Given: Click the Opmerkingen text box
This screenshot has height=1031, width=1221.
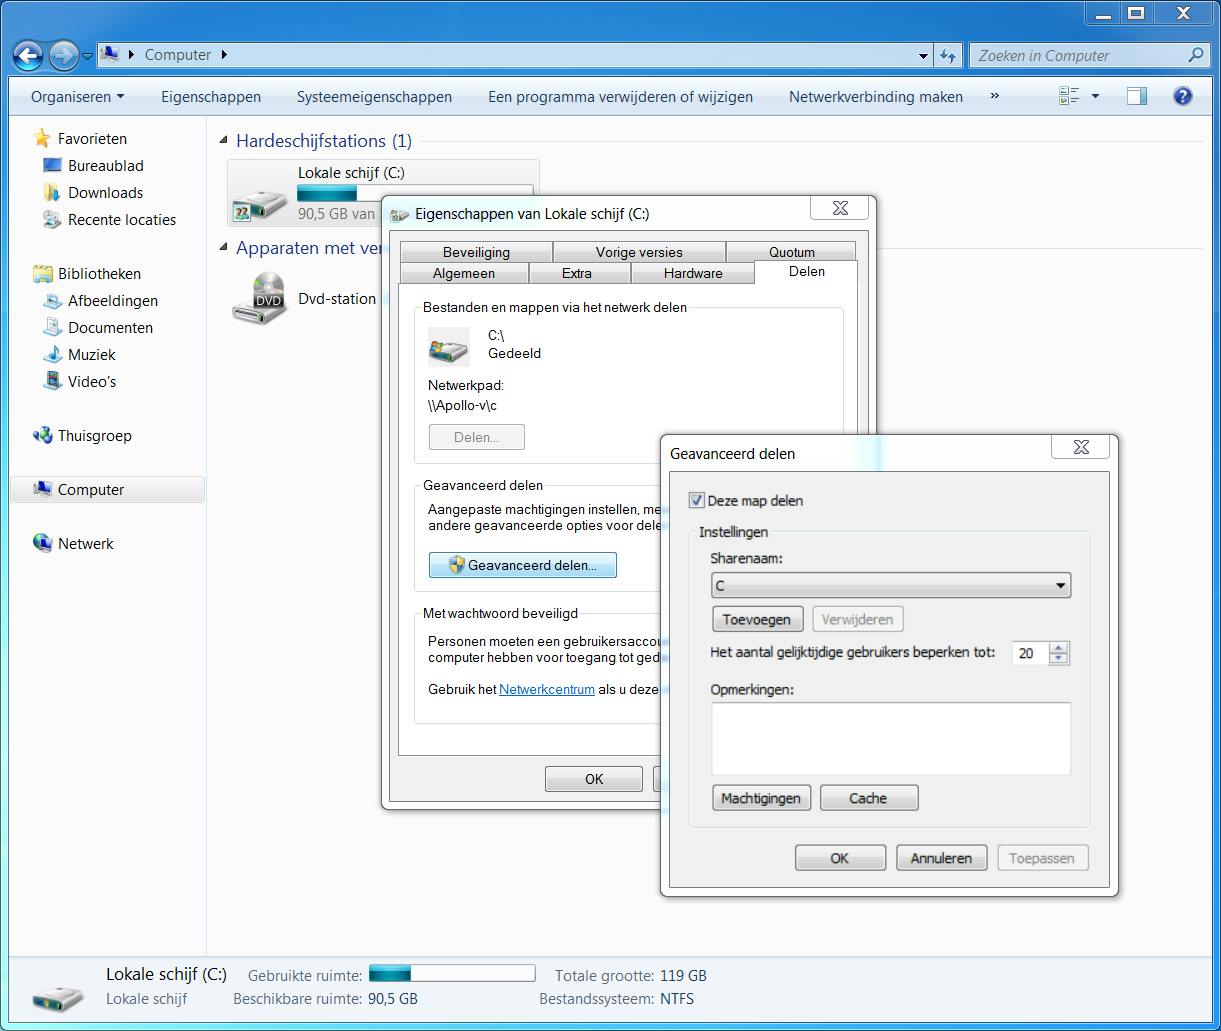Looking at the screenshot, I should click(x=891, y=738).
